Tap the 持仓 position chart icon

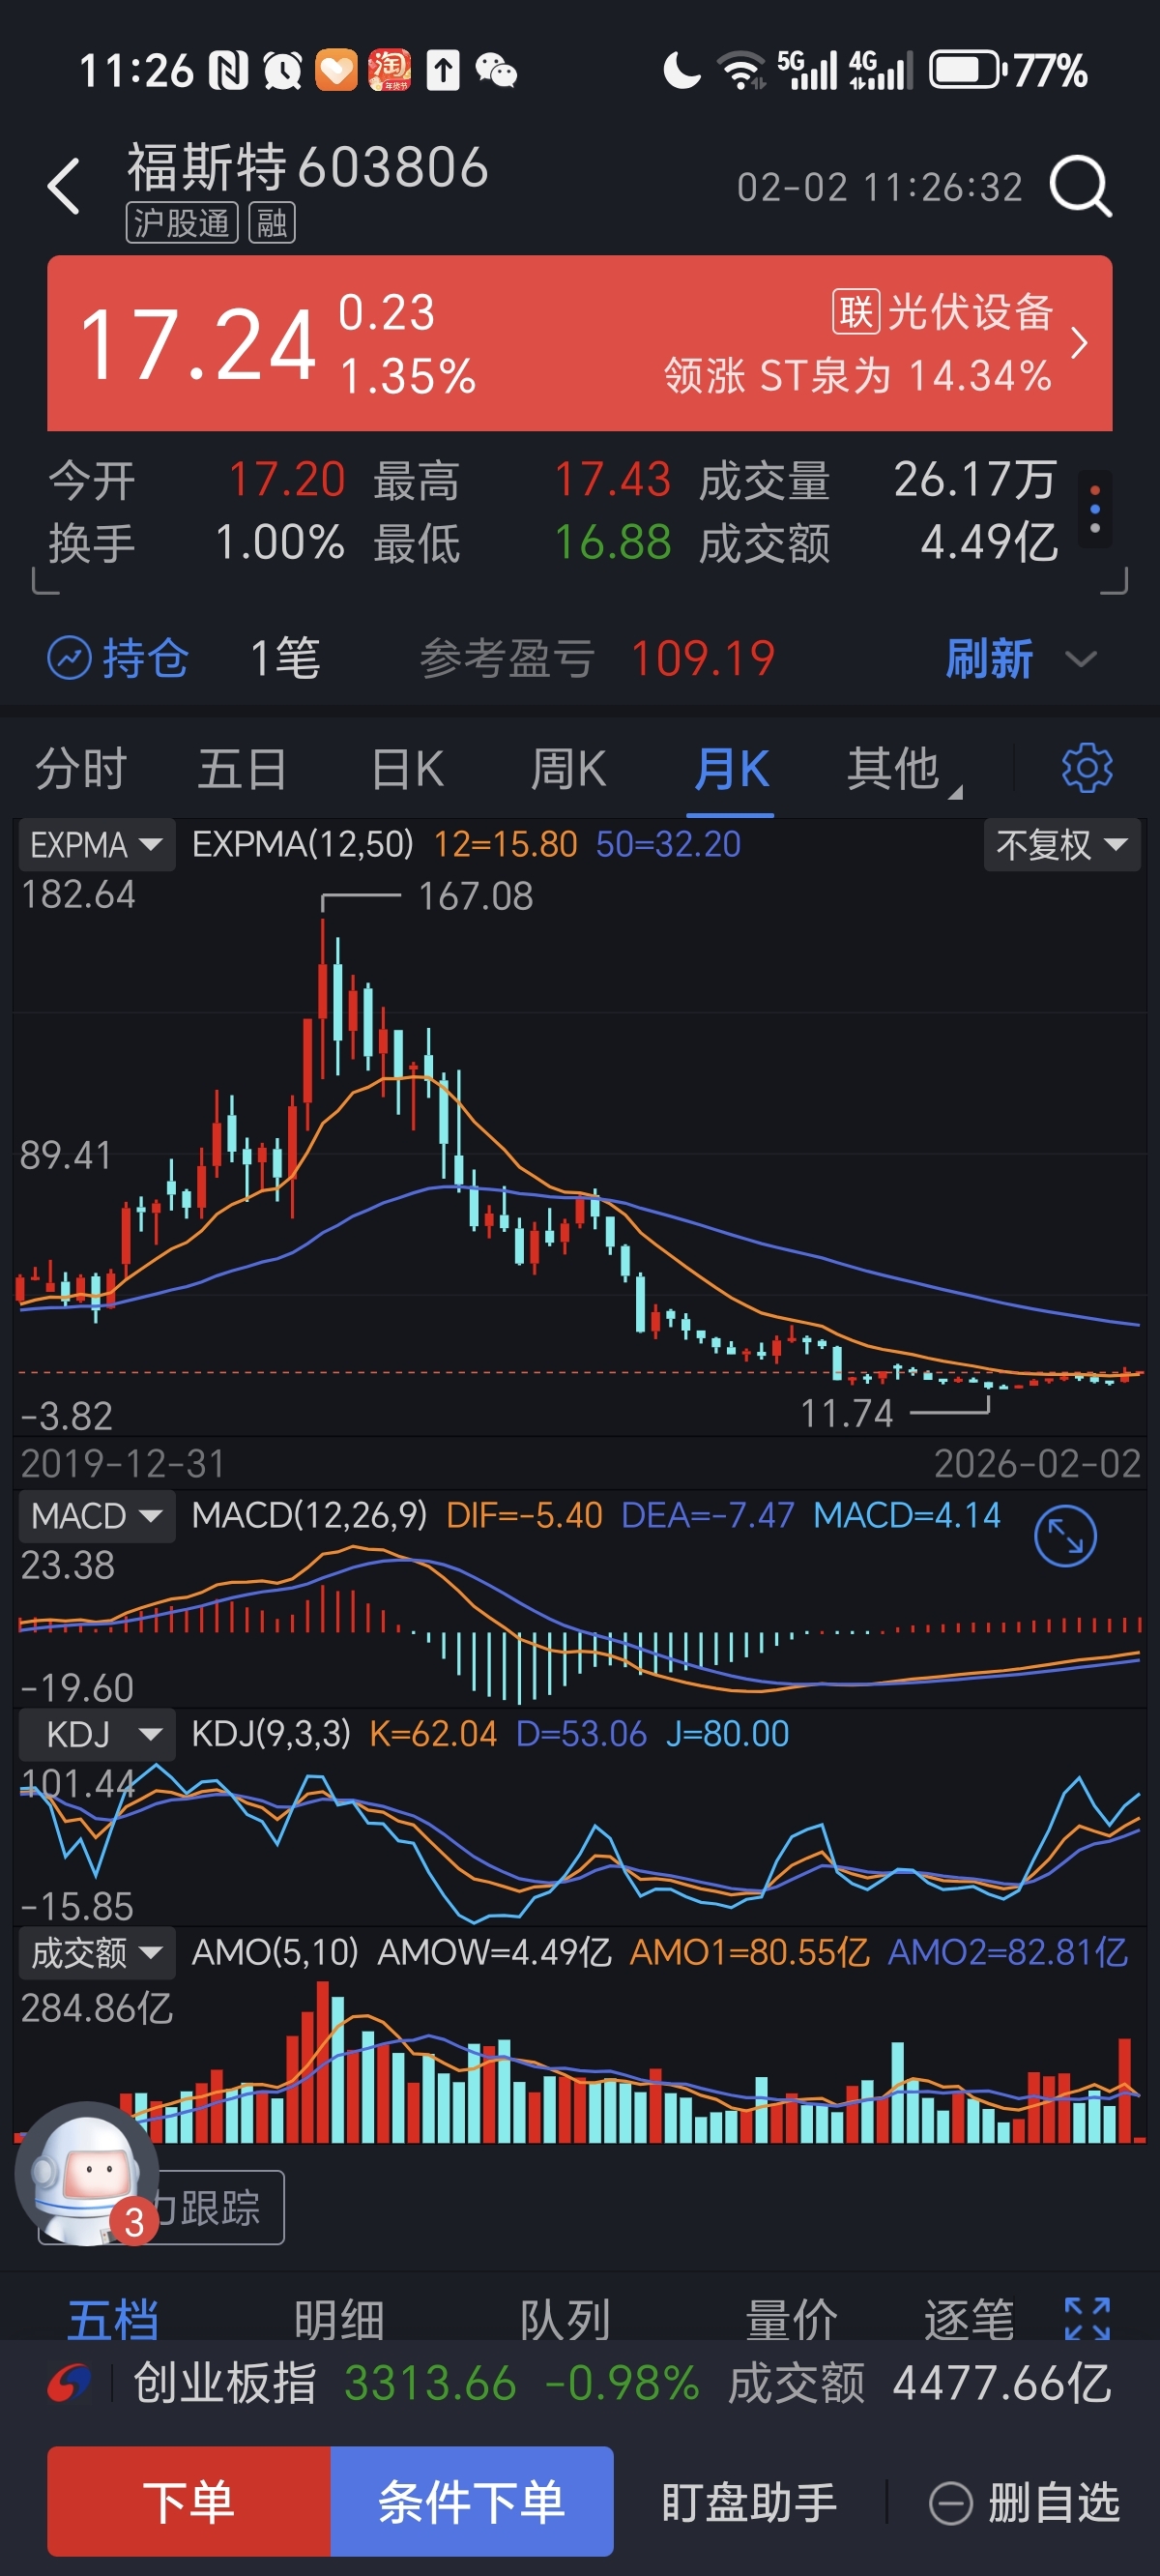[70, 658]
